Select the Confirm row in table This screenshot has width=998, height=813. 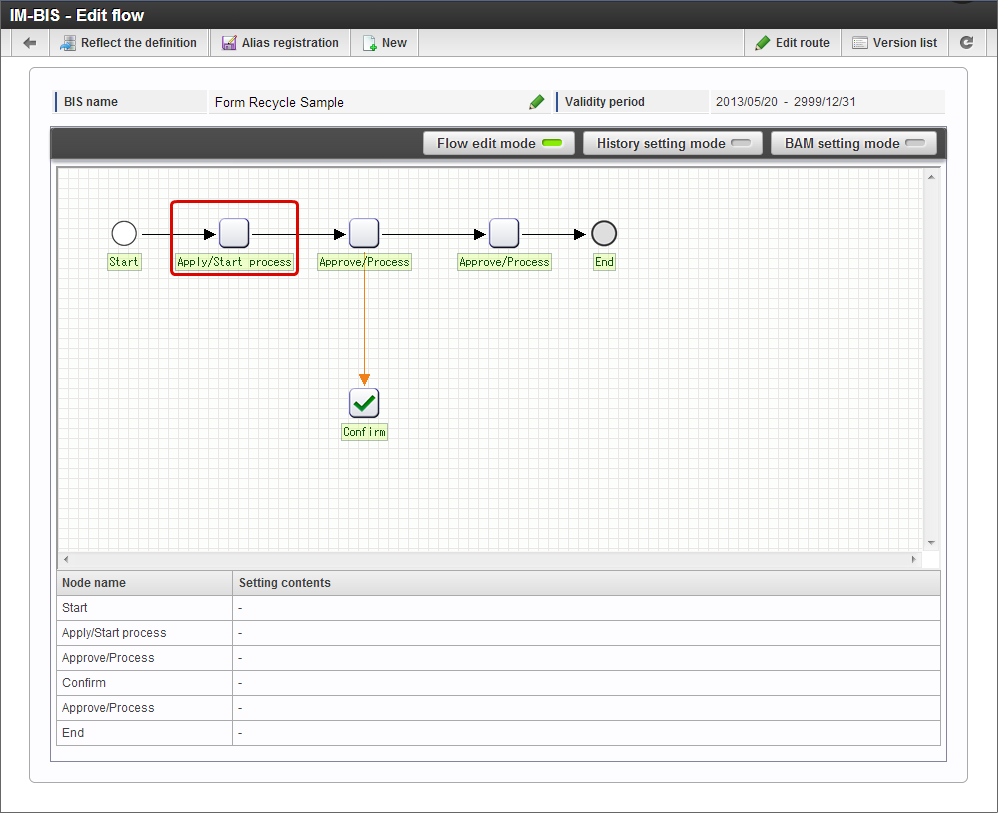point(498,683)
